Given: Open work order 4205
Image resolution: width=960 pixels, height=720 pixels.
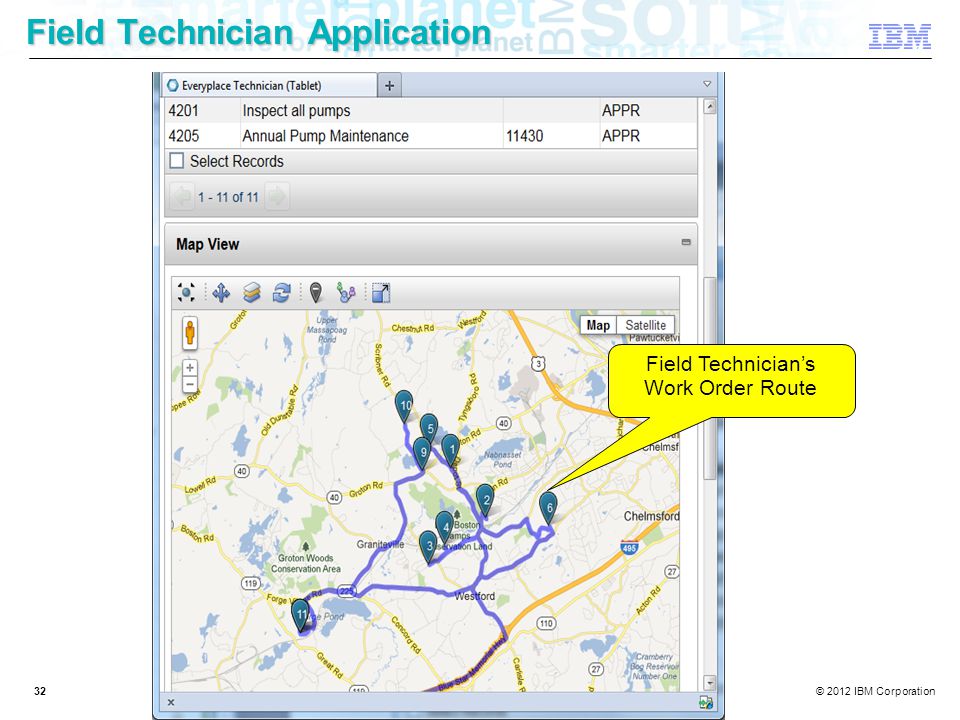Looking at the screenshot, I should (x=184, y=135).
